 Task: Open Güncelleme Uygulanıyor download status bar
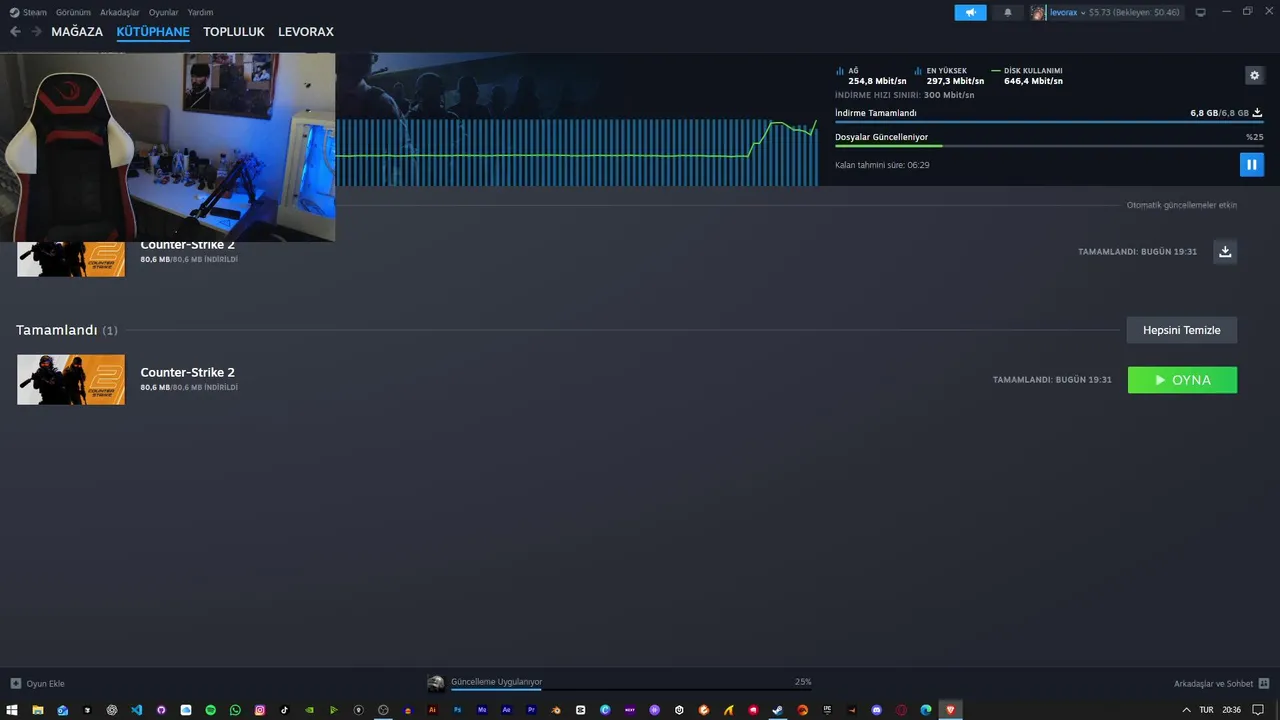click(x=620, y=683)
